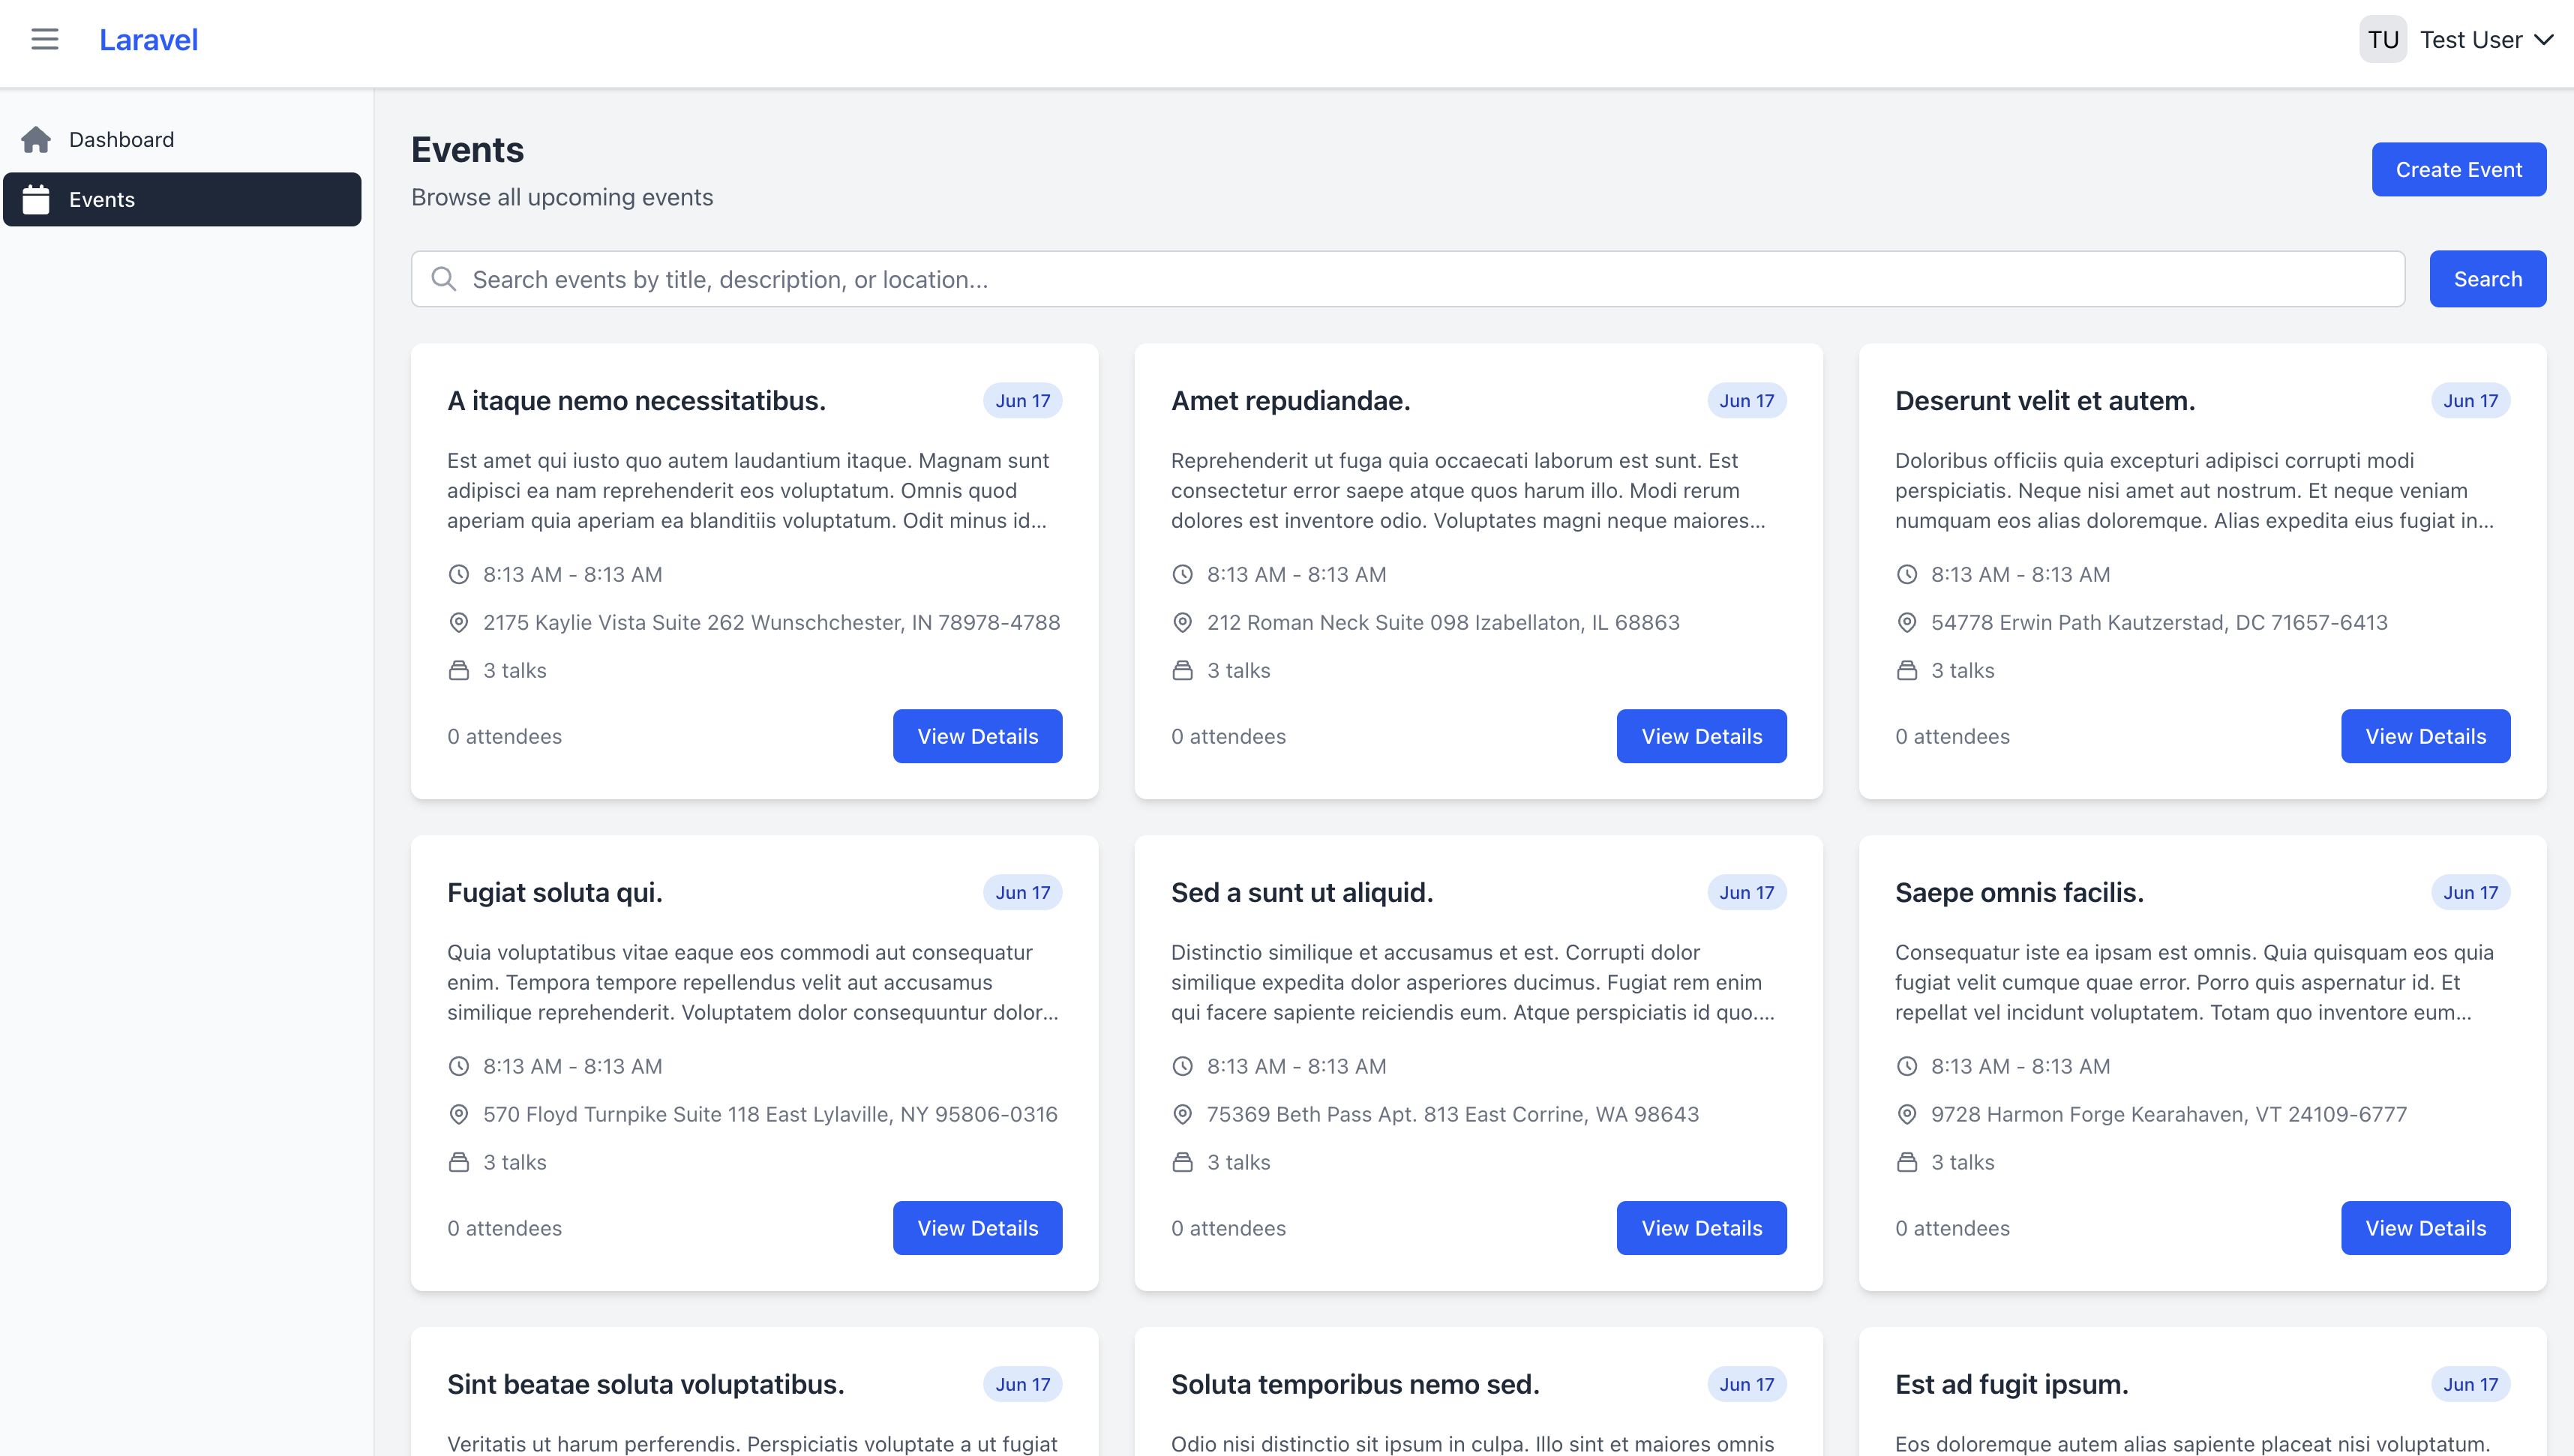Click clock icon on Saepe omnis facilis card

[1907, 1066]
